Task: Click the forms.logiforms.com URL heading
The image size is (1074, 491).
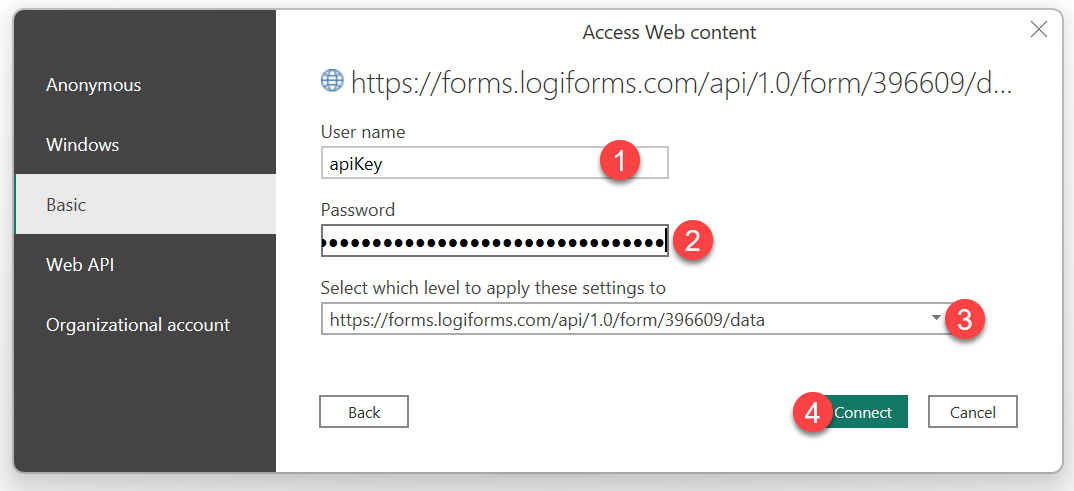Action: point(682,82)
